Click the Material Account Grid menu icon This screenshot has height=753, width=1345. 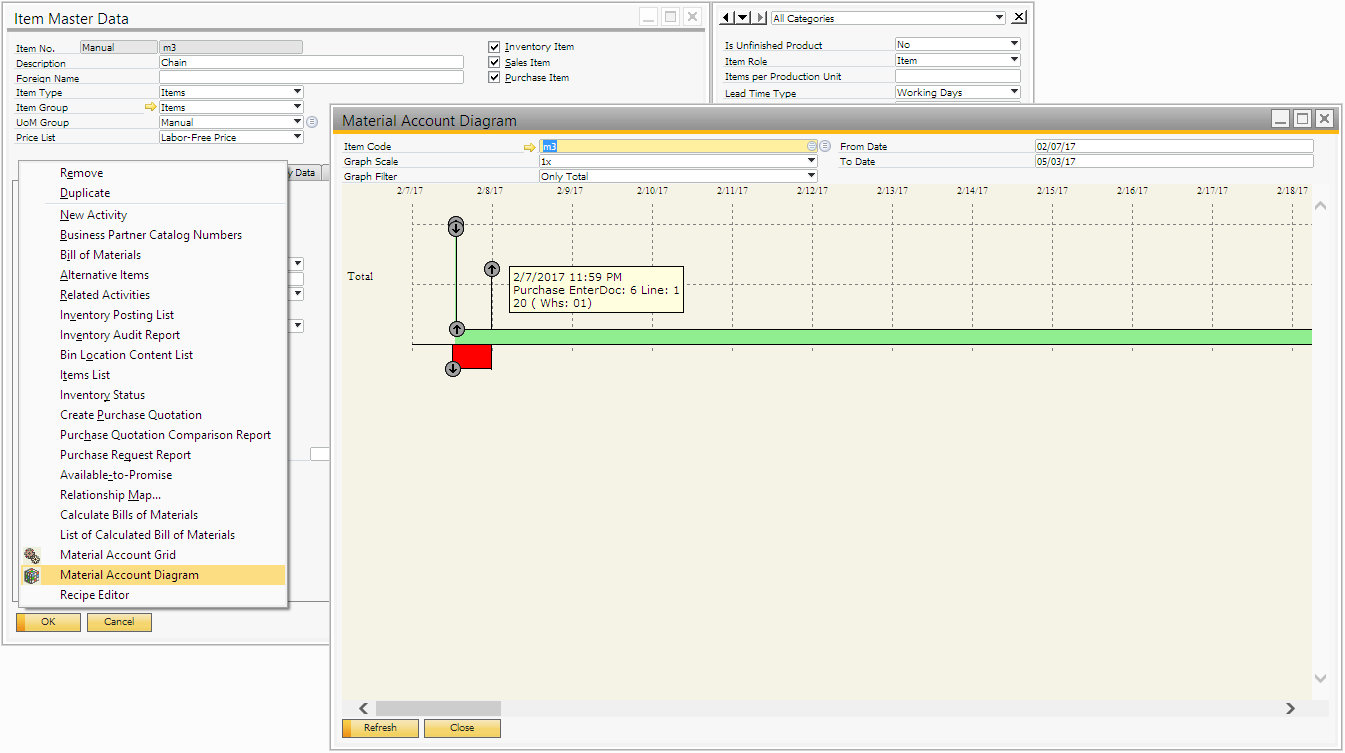pos(32,555)
